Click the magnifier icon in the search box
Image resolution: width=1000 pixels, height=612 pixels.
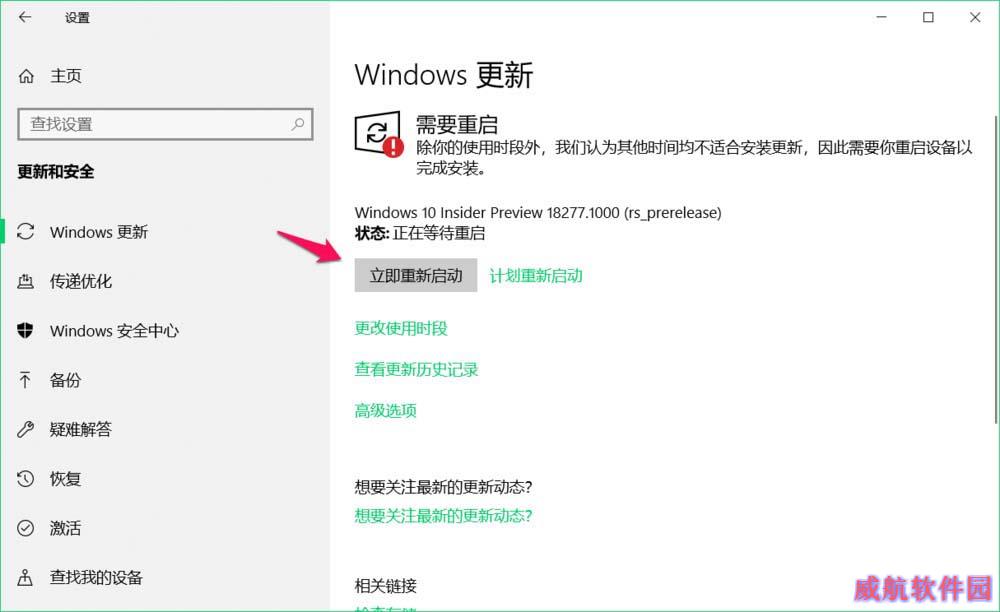297,124
